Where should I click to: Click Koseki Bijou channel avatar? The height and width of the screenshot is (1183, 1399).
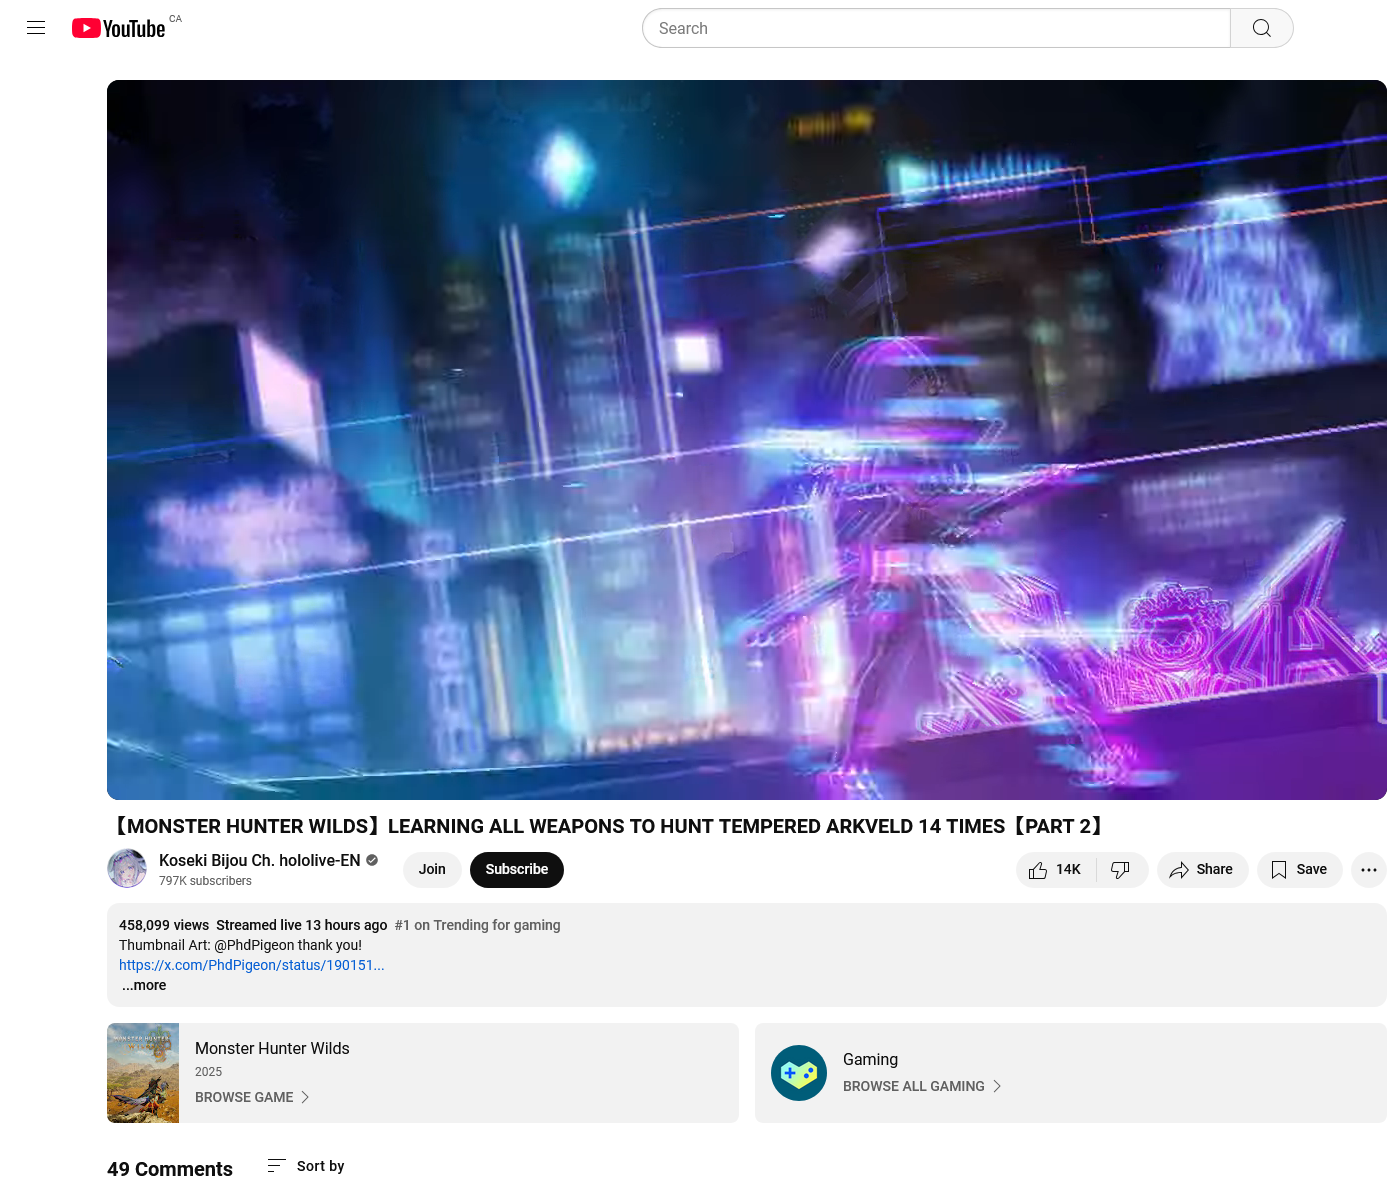tap(127, 868)
